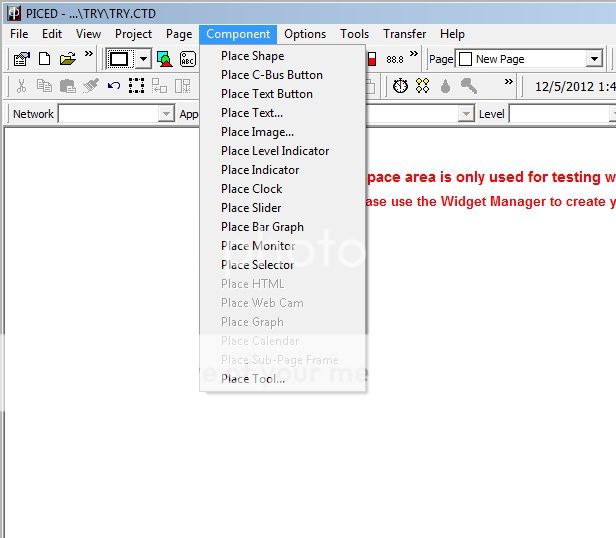Image resolution: width=616 pixels, height=538 pixels.
Task: Expand the Page selector dropdown
Action: pyautogui.click(x=595, y=59)
